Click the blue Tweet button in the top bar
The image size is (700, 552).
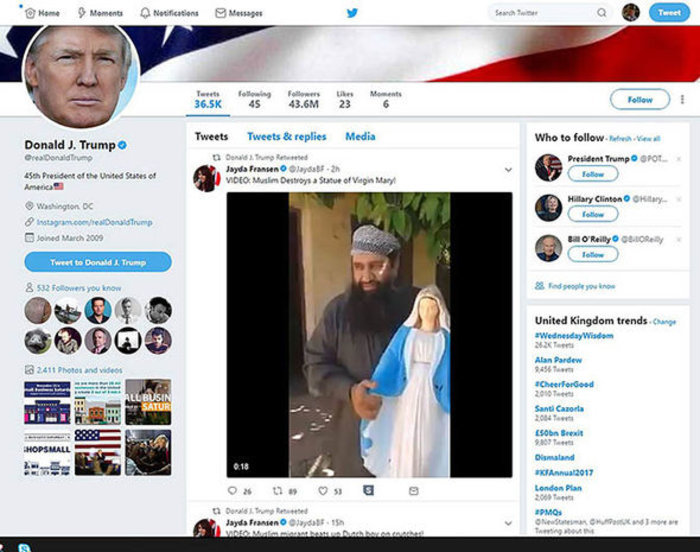coord(669,13)
